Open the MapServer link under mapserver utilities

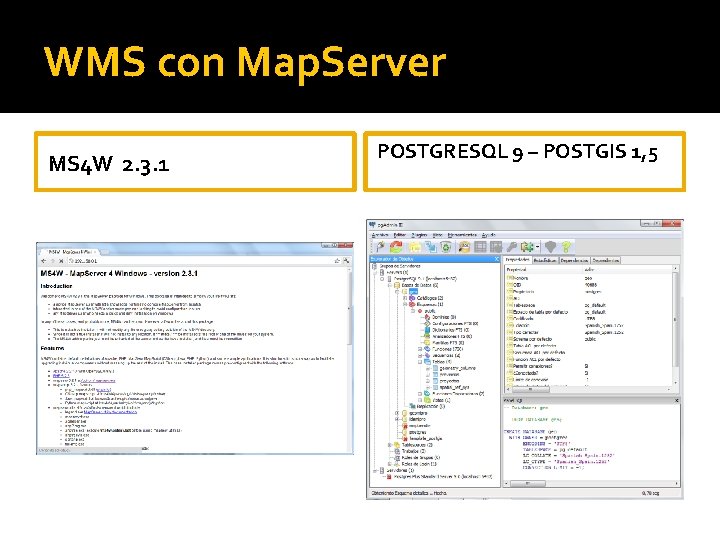110,412
